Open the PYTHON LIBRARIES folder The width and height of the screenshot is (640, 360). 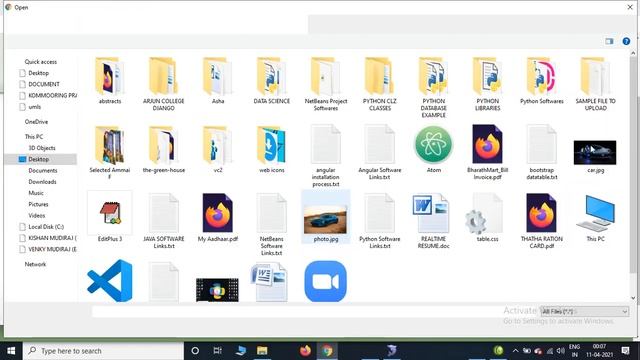[x=487, y=84]
